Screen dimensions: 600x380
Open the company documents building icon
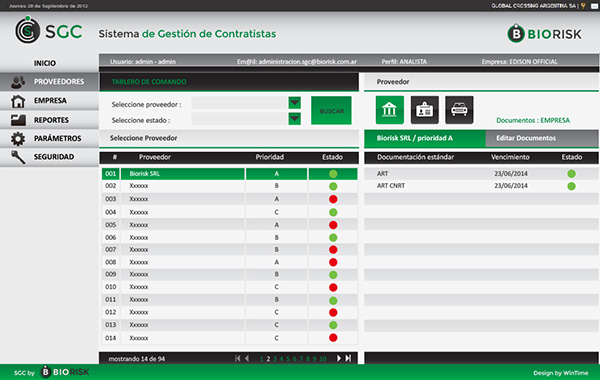pyautogui.click(x=390, y=110)
